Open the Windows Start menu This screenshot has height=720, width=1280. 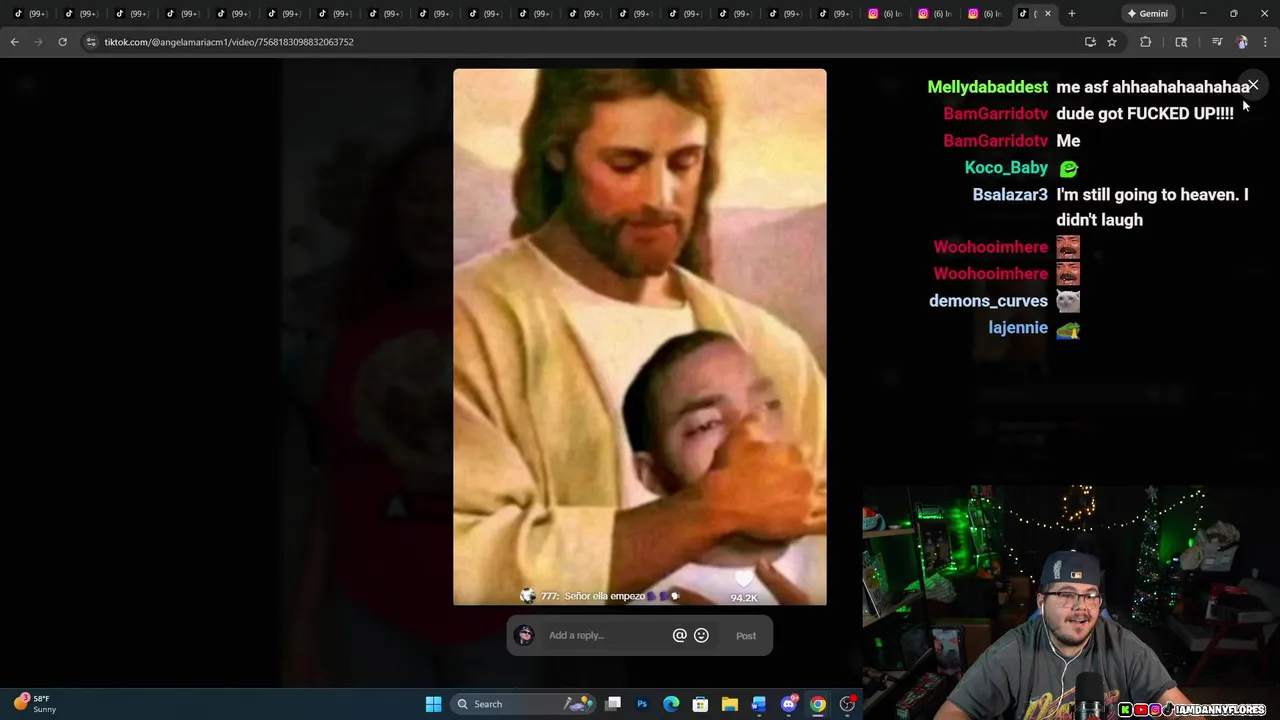pyautogui.click(x=433, y=704)
